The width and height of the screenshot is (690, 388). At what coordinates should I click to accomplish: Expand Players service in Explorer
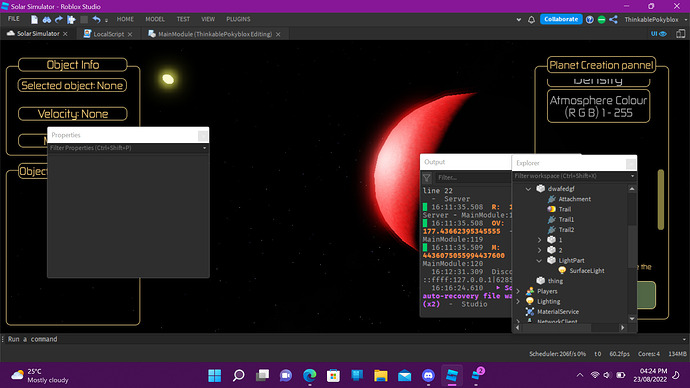tap(518, 291)
